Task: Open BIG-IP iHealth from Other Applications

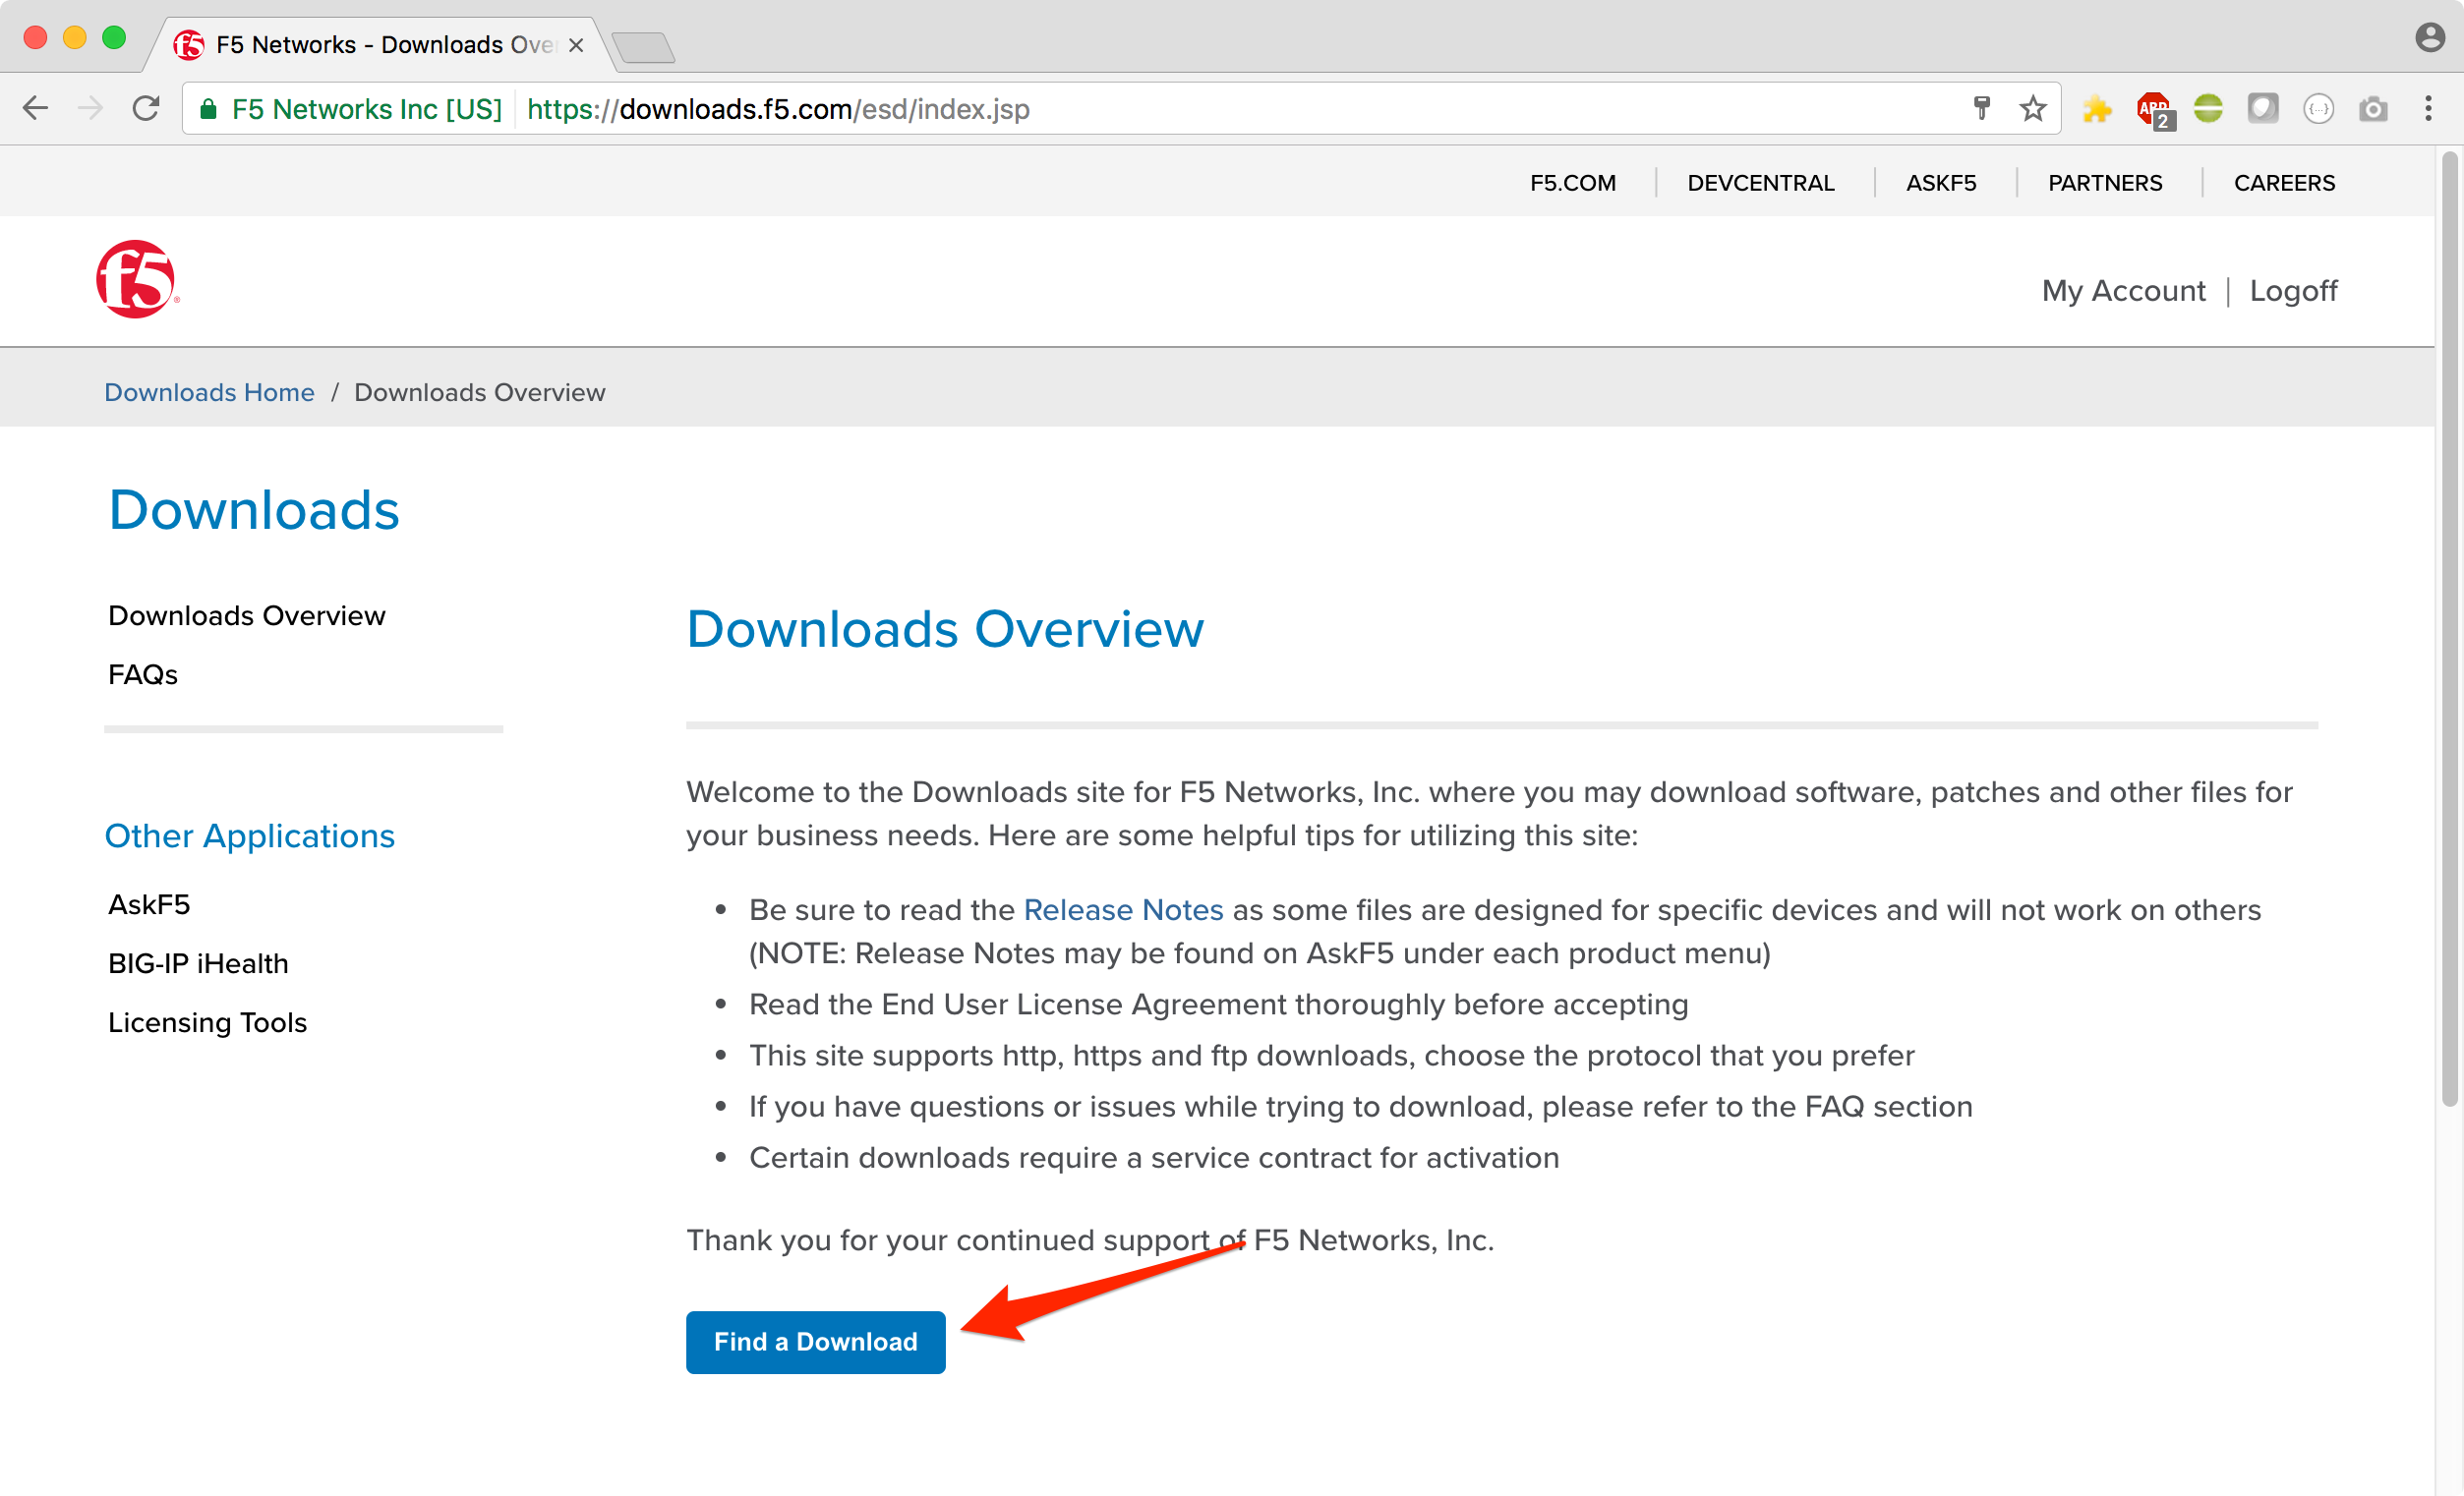Action: click(x=198, y=964)
